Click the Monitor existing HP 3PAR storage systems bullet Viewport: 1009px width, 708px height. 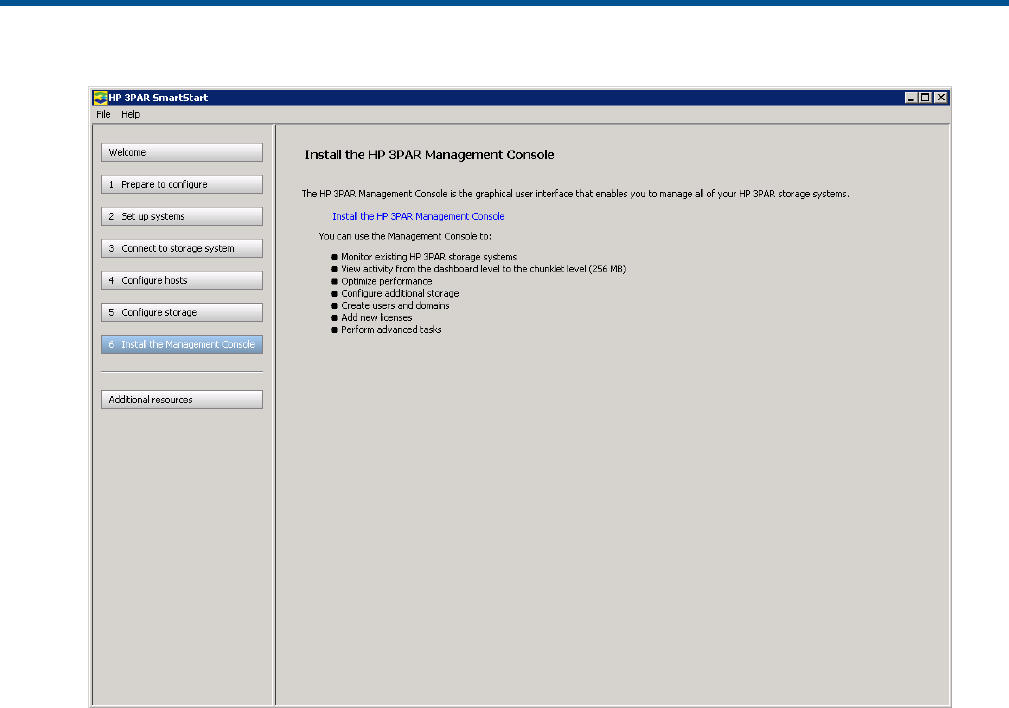coord(428,257)
